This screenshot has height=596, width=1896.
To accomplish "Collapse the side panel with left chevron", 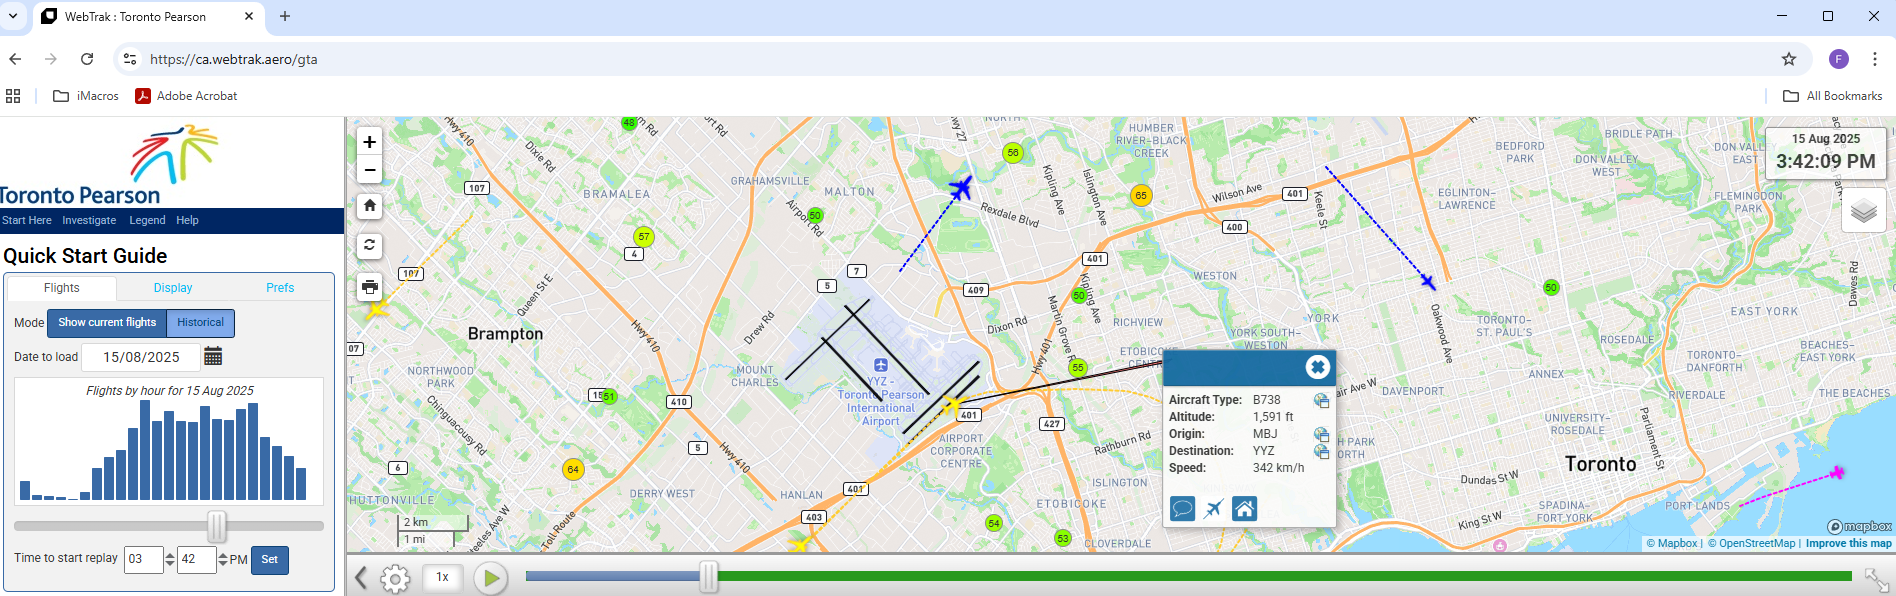I will pyautogui.click(x=361, y=578).
